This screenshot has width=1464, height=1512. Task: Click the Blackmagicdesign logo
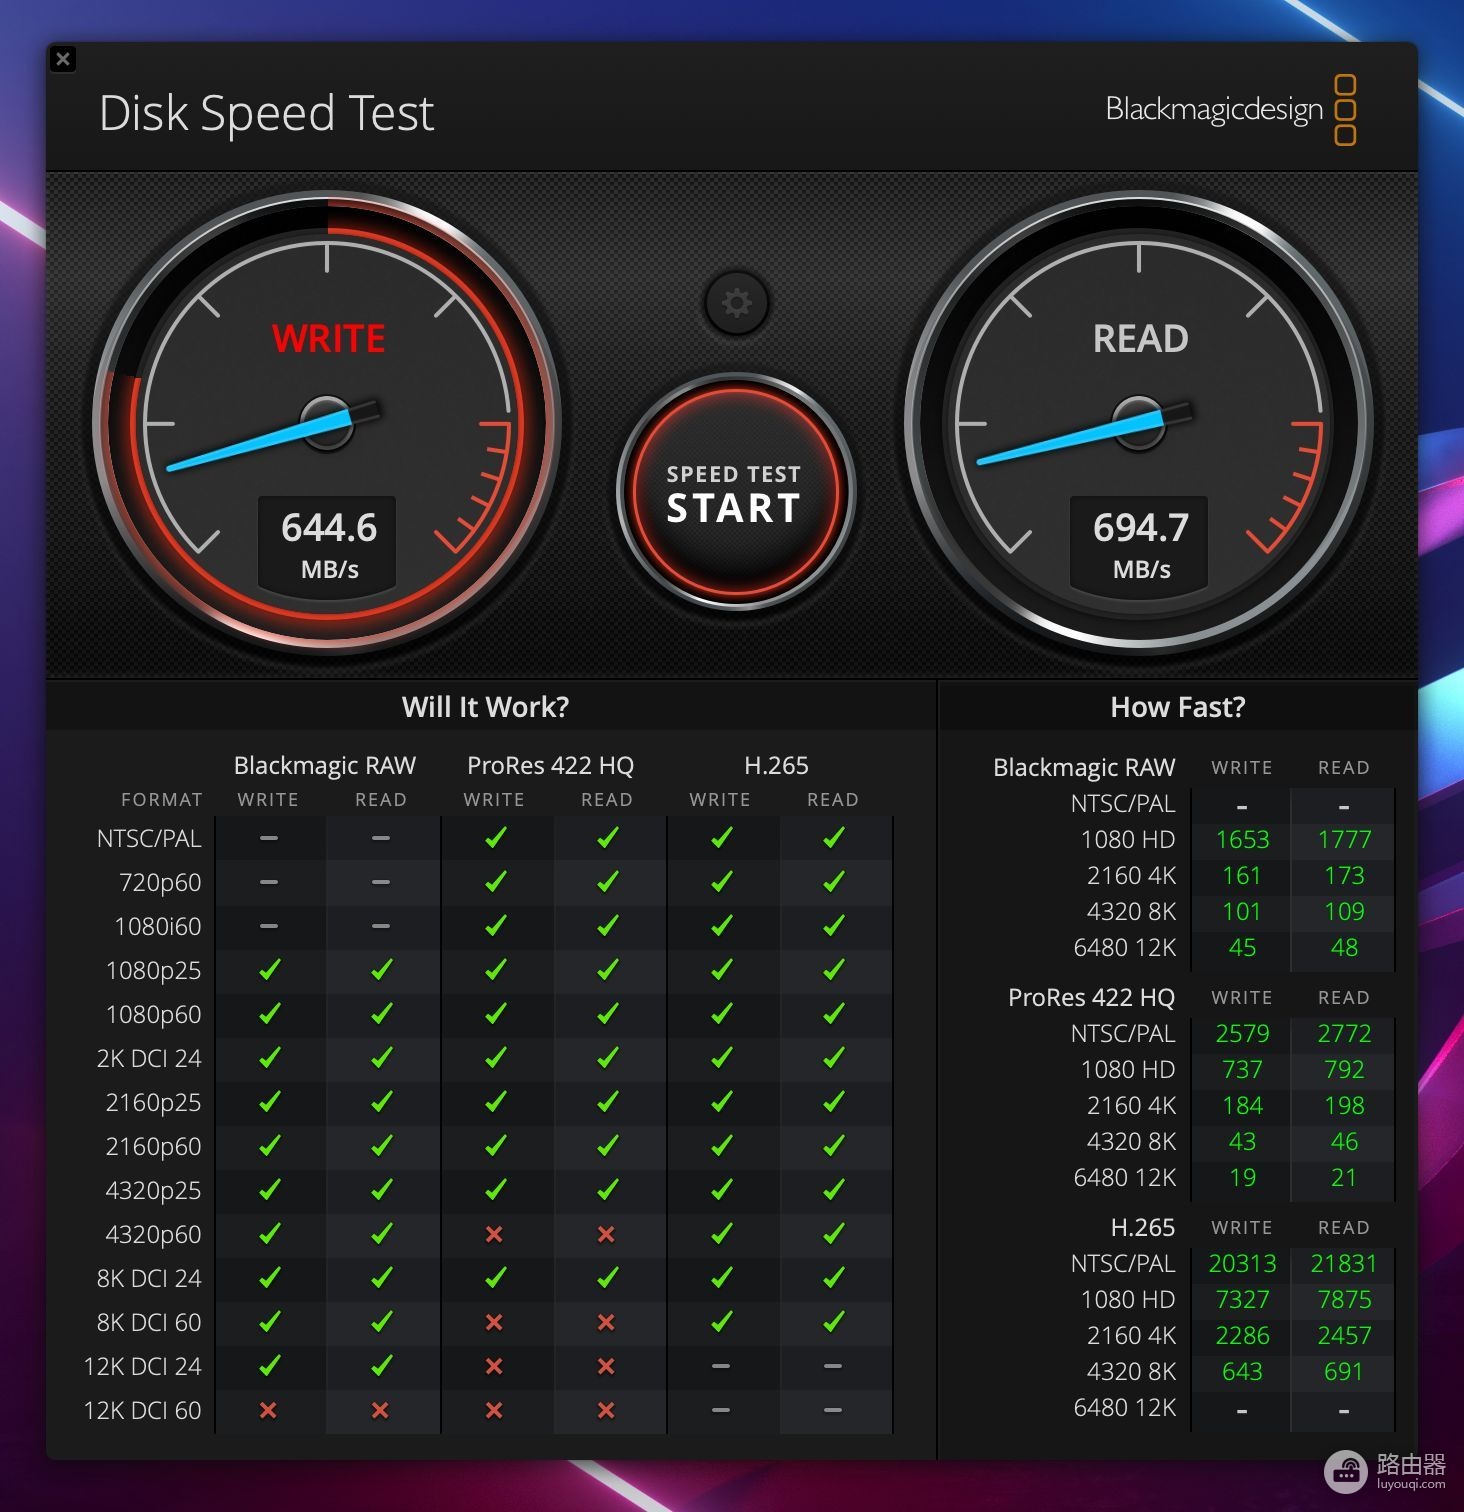(1231, 109)
